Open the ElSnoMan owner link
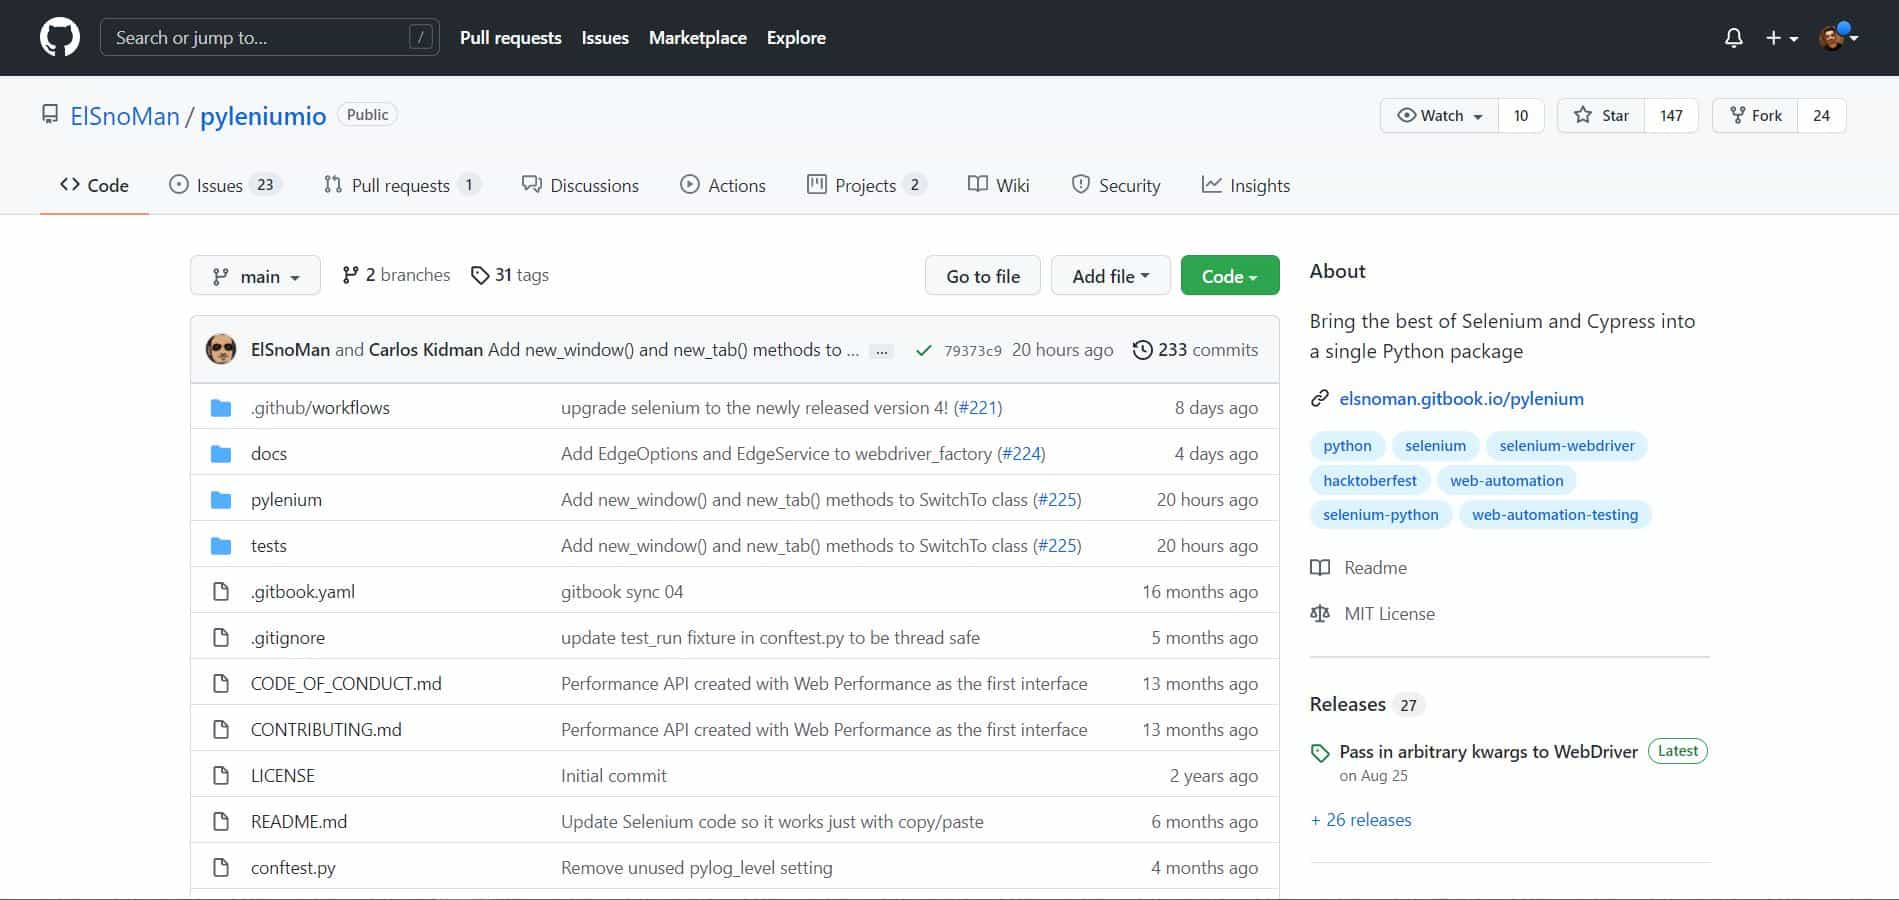The image size is (1899, 900). click(x=125, y=116)
